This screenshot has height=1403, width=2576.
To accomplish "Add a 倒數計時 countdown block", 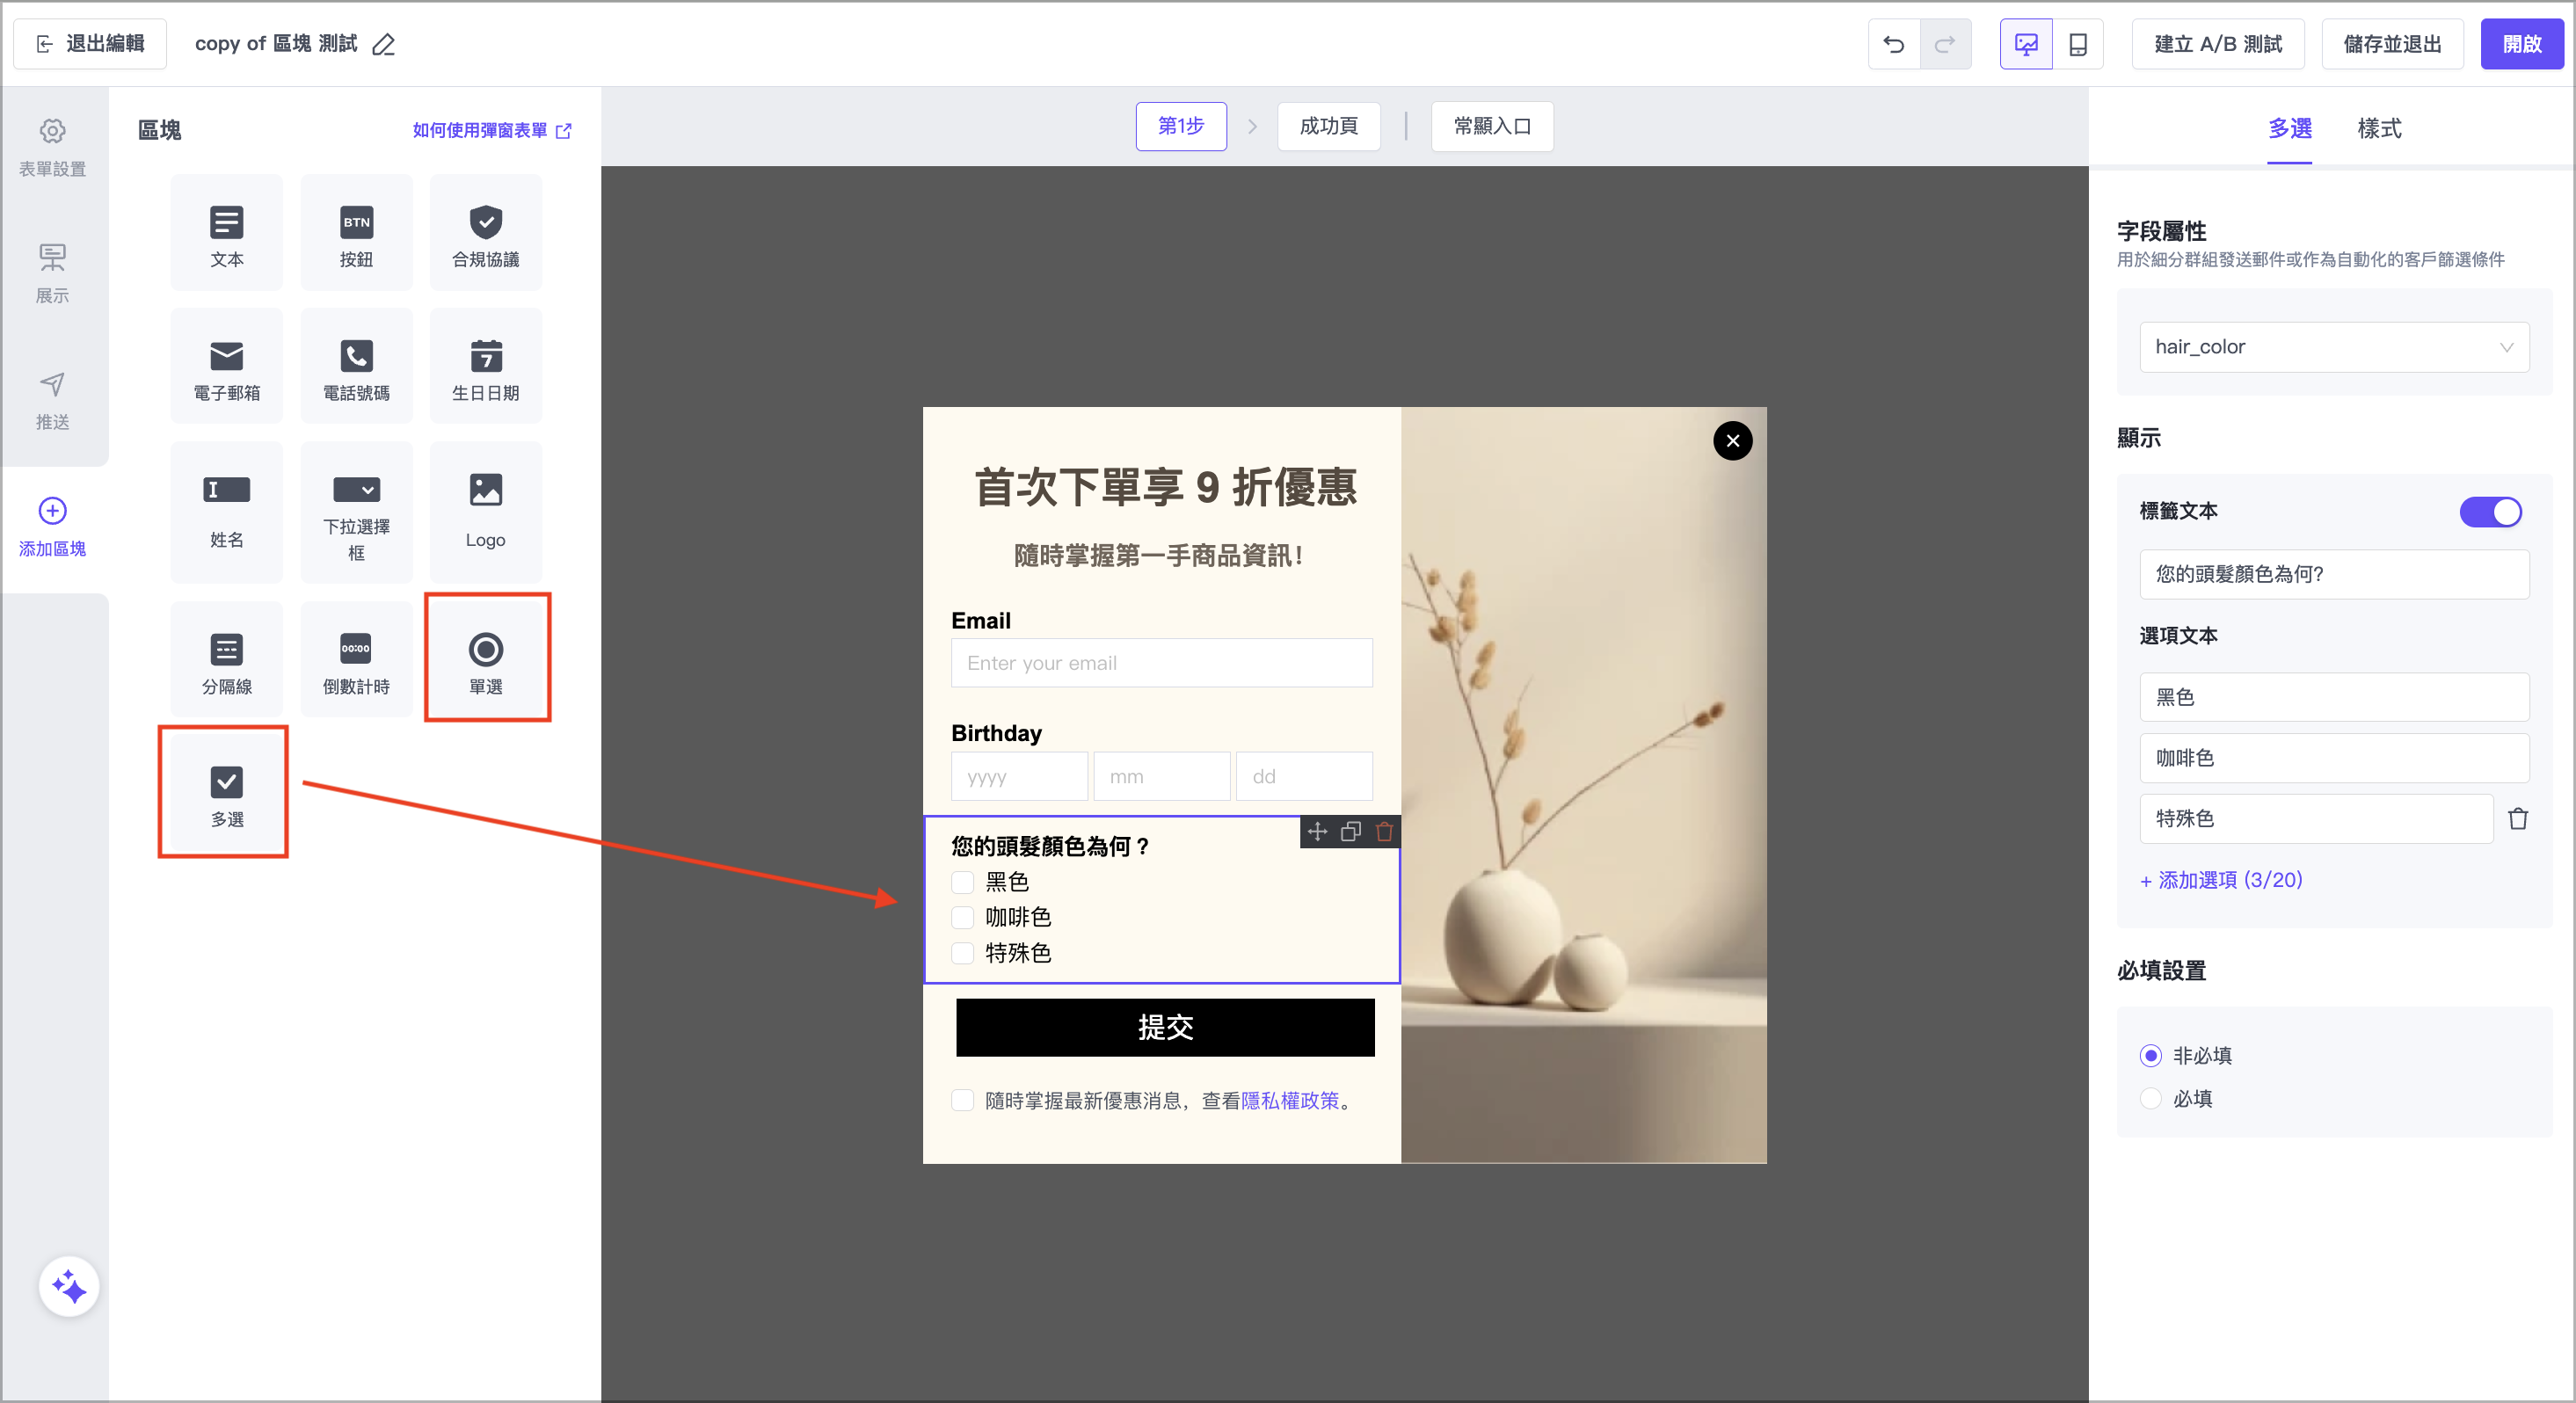I will [x=356, y=661].
